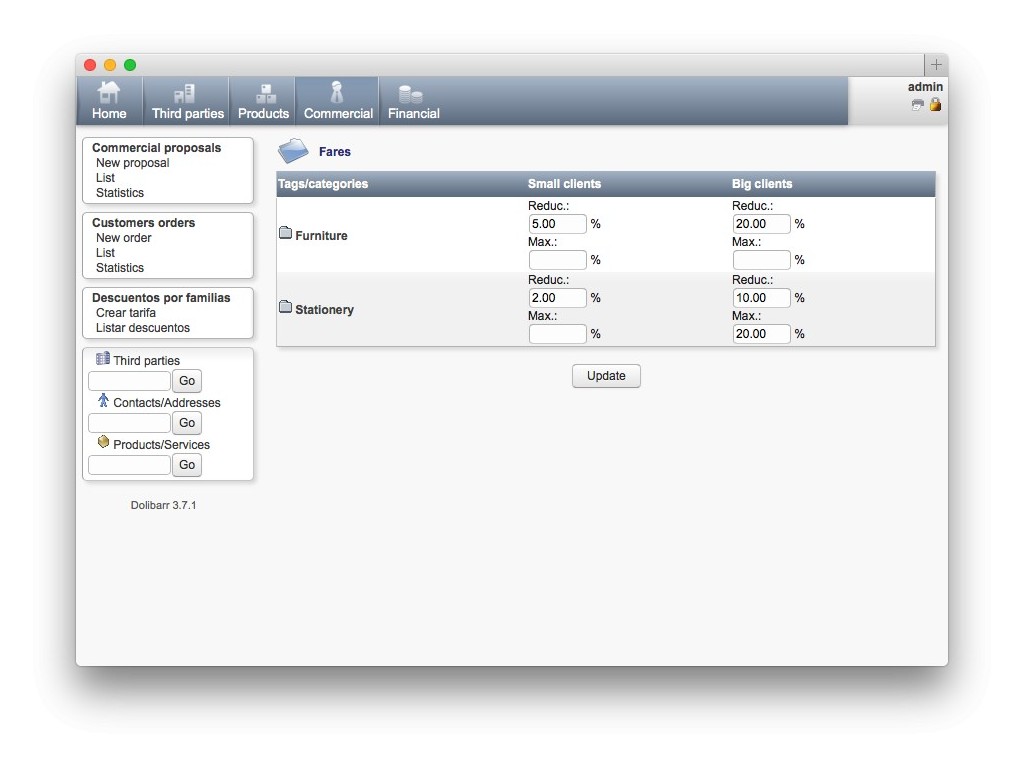Screen dimensions: 1024x768
Task: Click Crear tarifa link
Action: (126, 313)
